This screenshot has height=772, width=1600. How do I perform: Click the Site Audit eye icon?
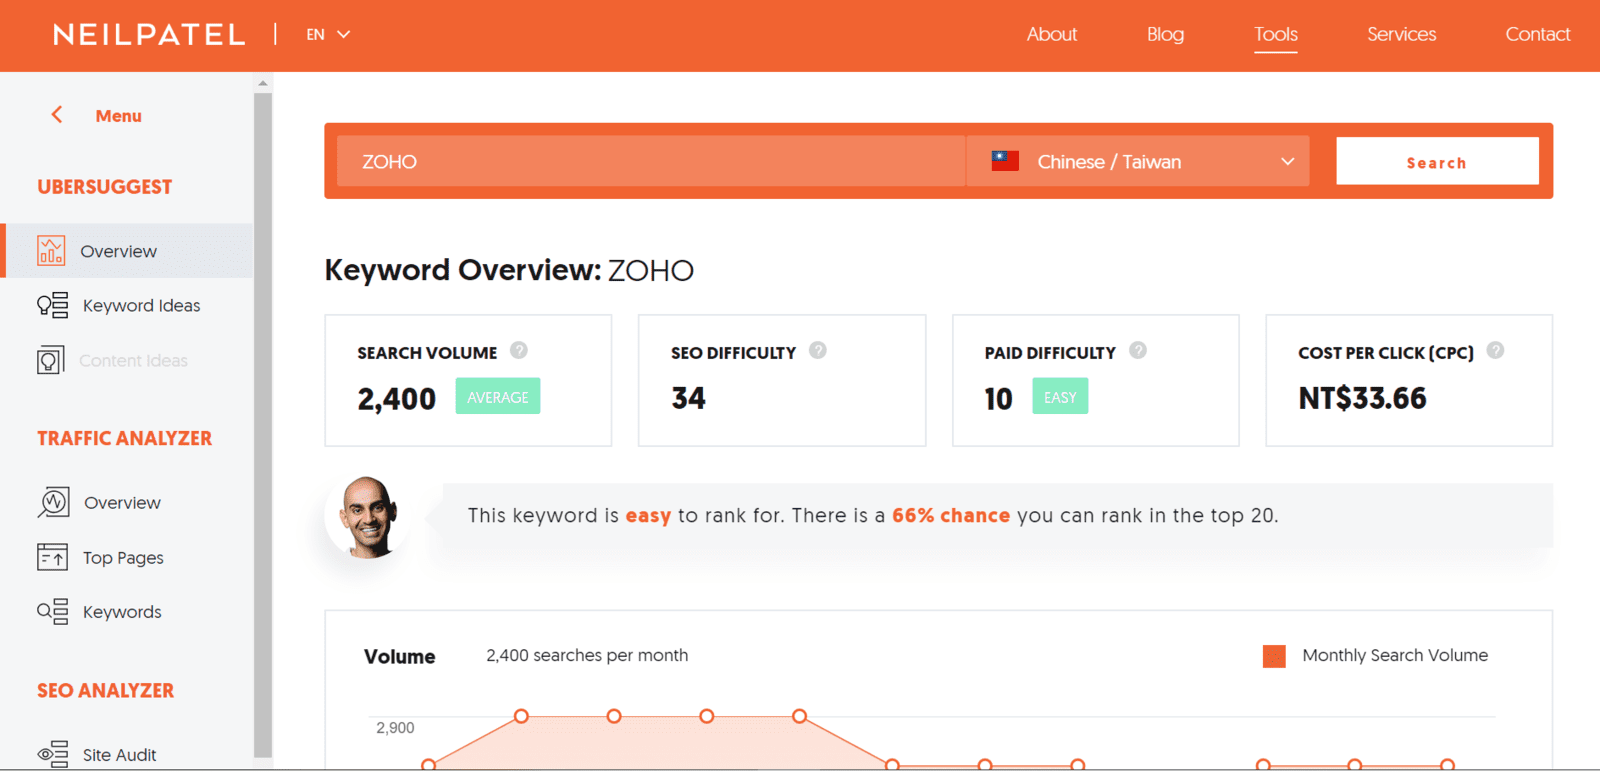(52, 754)
